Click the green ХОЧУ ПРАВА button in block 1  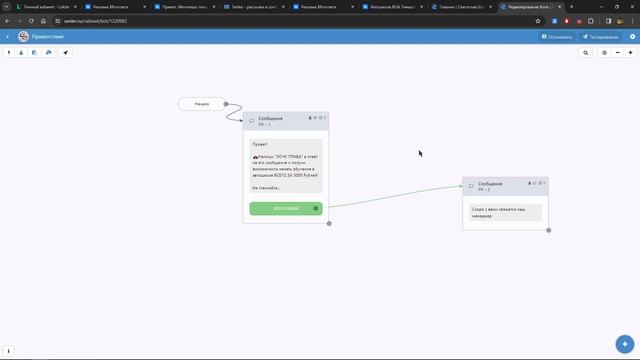tap(286, 209)
